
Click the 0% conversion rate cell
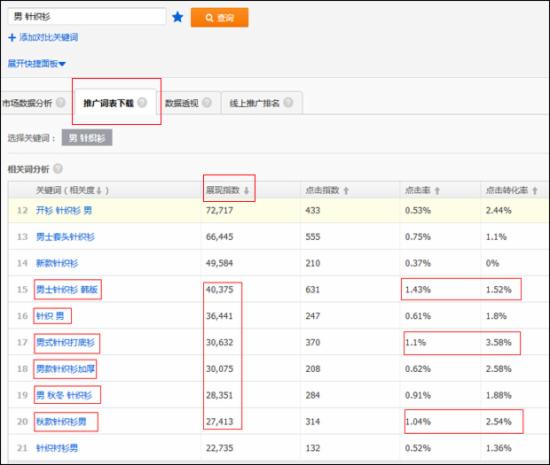(x=492, y=263)
